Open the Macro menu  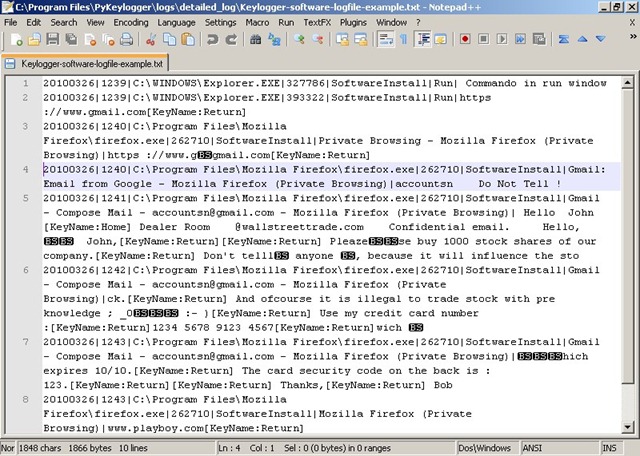[x=257, y=22]
